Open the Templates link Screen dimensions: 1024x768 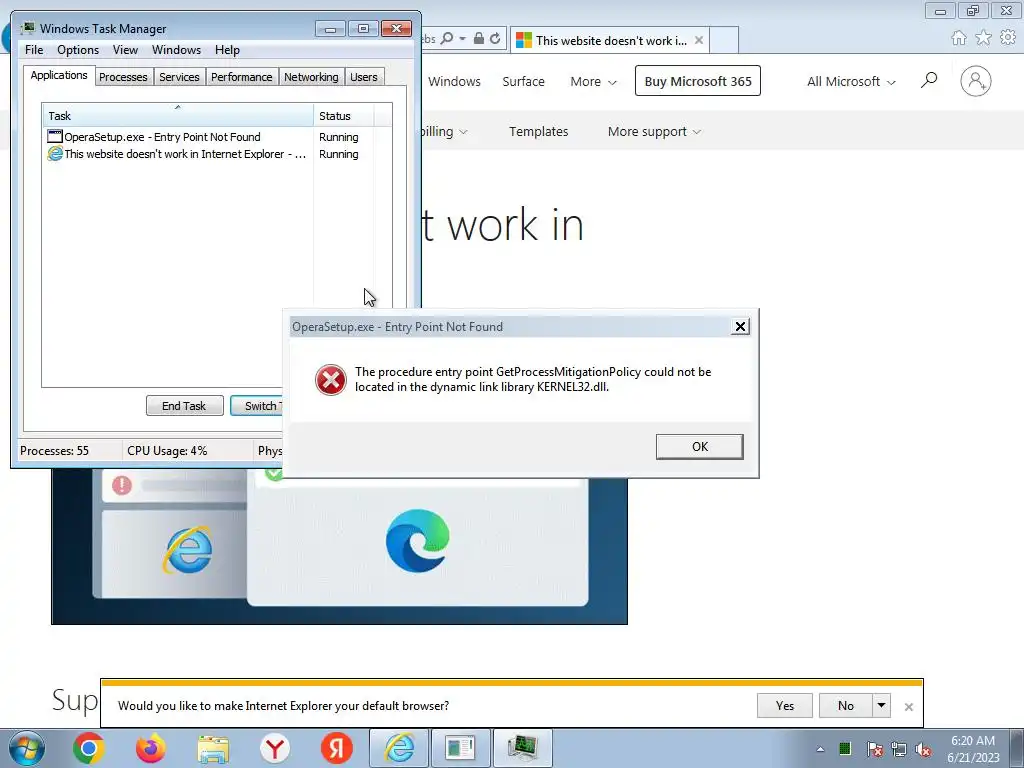click(538, 131)
